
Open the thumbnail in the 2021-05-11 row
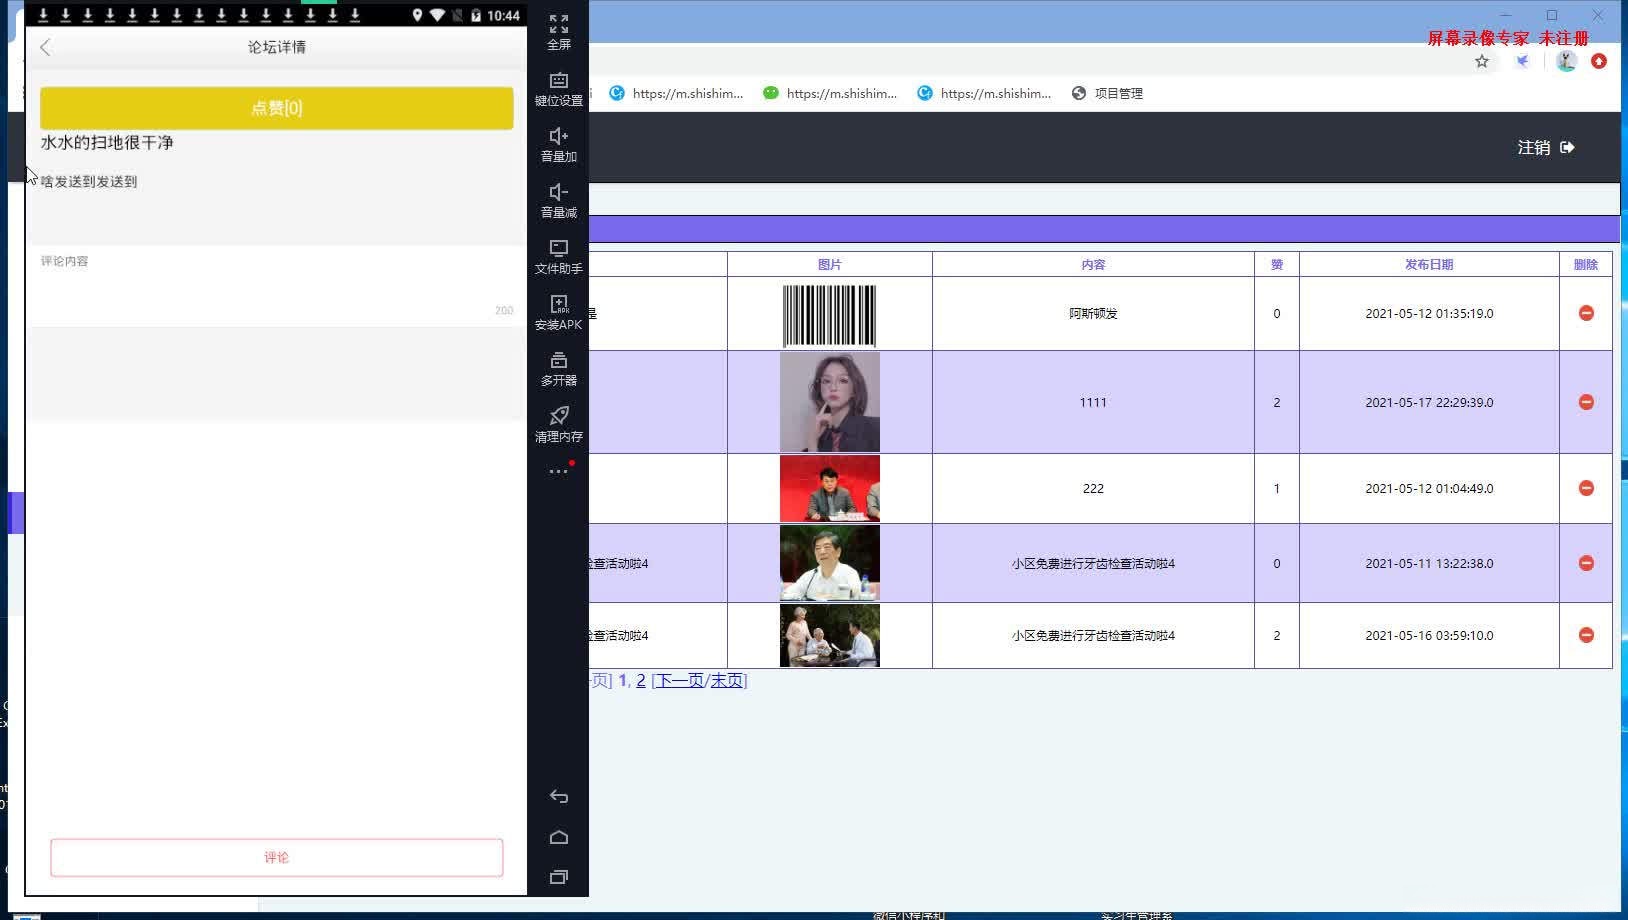[x=830, y=563]
